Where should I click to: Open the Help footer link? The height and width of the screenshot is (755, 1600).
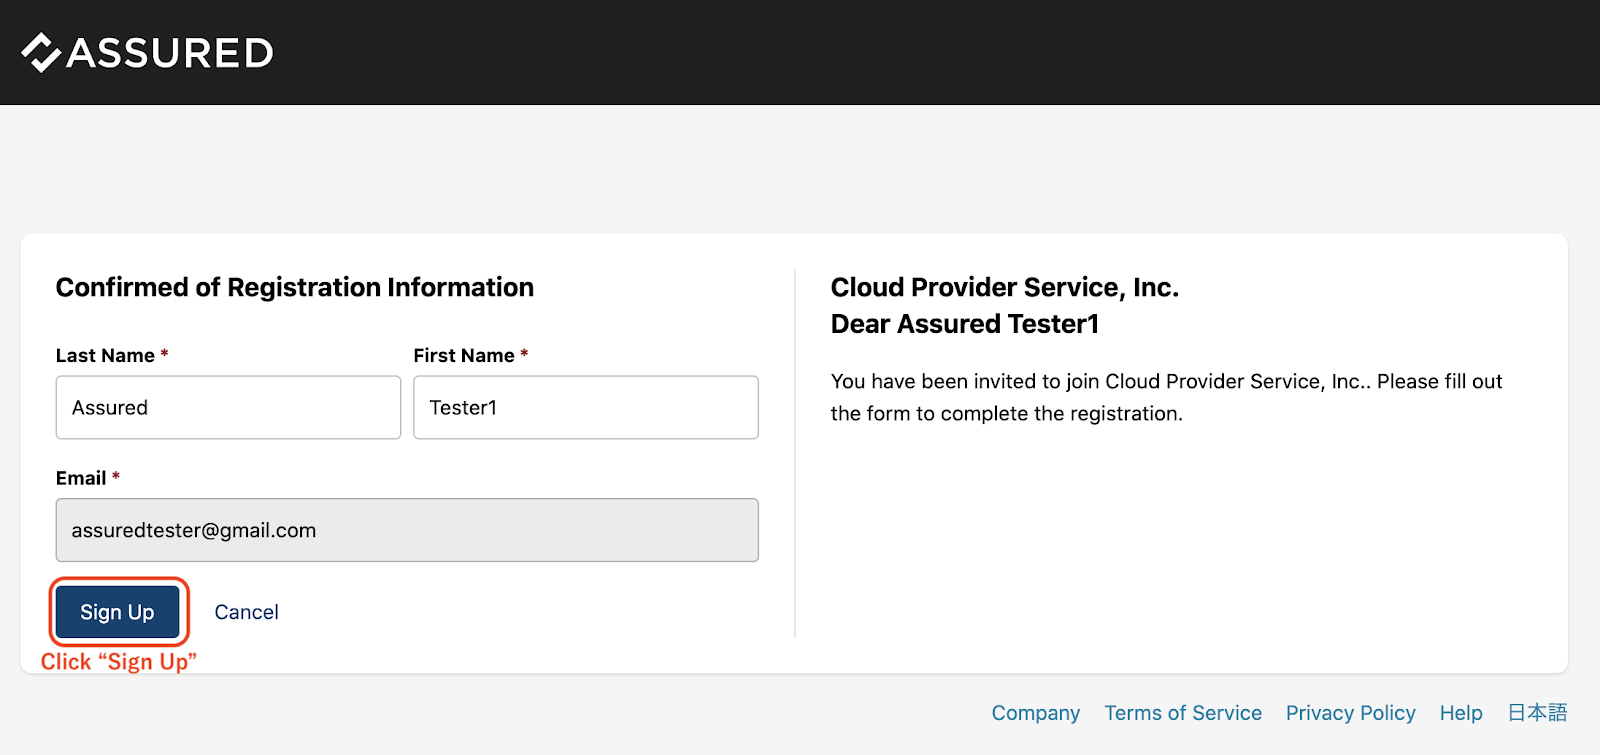(1461, 713)
